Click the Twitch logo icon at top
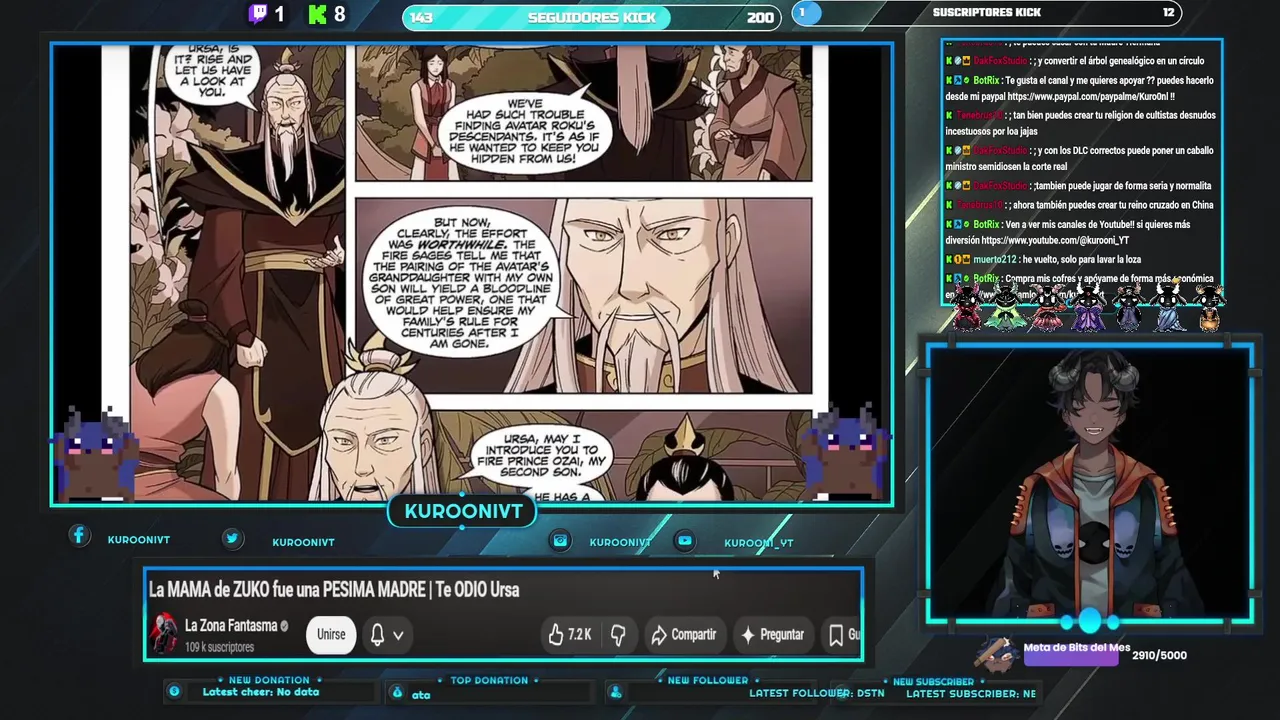 [x=258, y=14]
